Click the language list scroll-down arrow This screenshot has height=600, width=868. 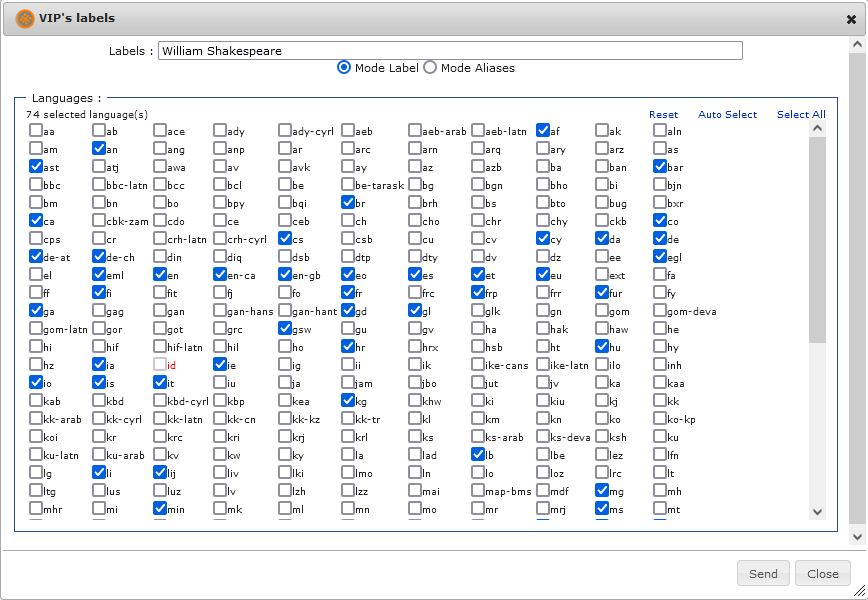[817, 512]
